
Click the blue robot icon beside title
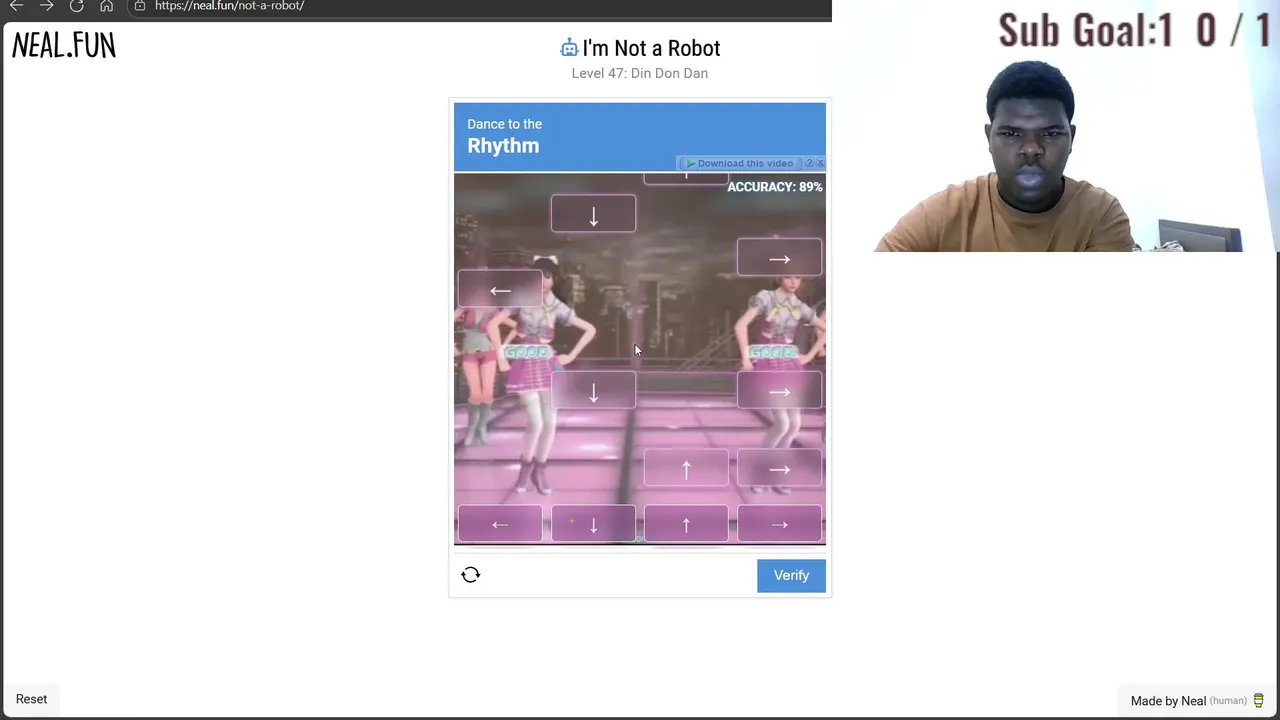pos(569,48)
